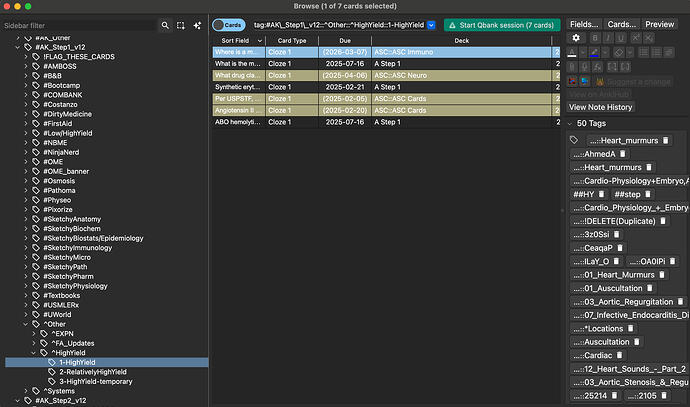Image resolution: width=690 pixels, height=407 pixels.
Task: Click the remove formatting eraser icon
Action: pos(619,52)
